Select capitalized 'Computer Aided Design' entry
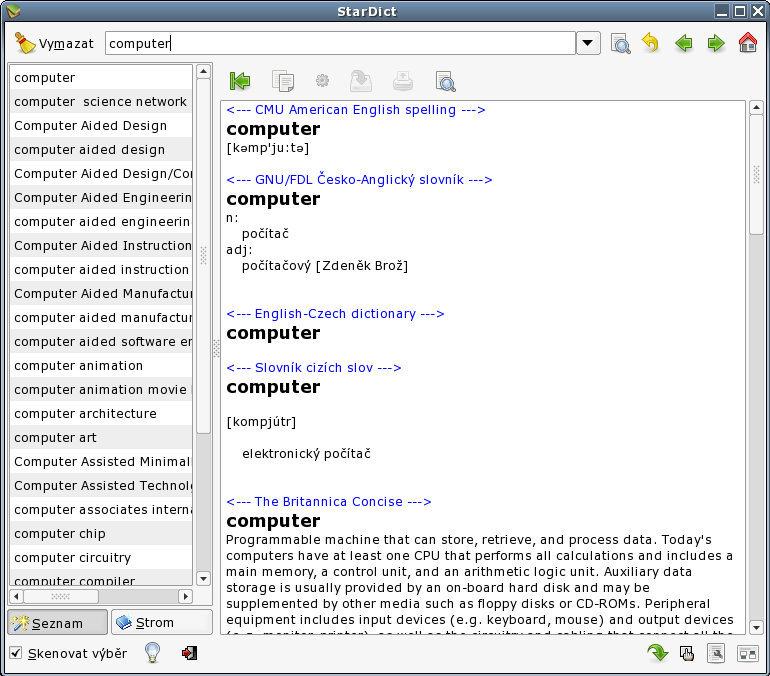This screenshot has width=770, height=676. 101,126
